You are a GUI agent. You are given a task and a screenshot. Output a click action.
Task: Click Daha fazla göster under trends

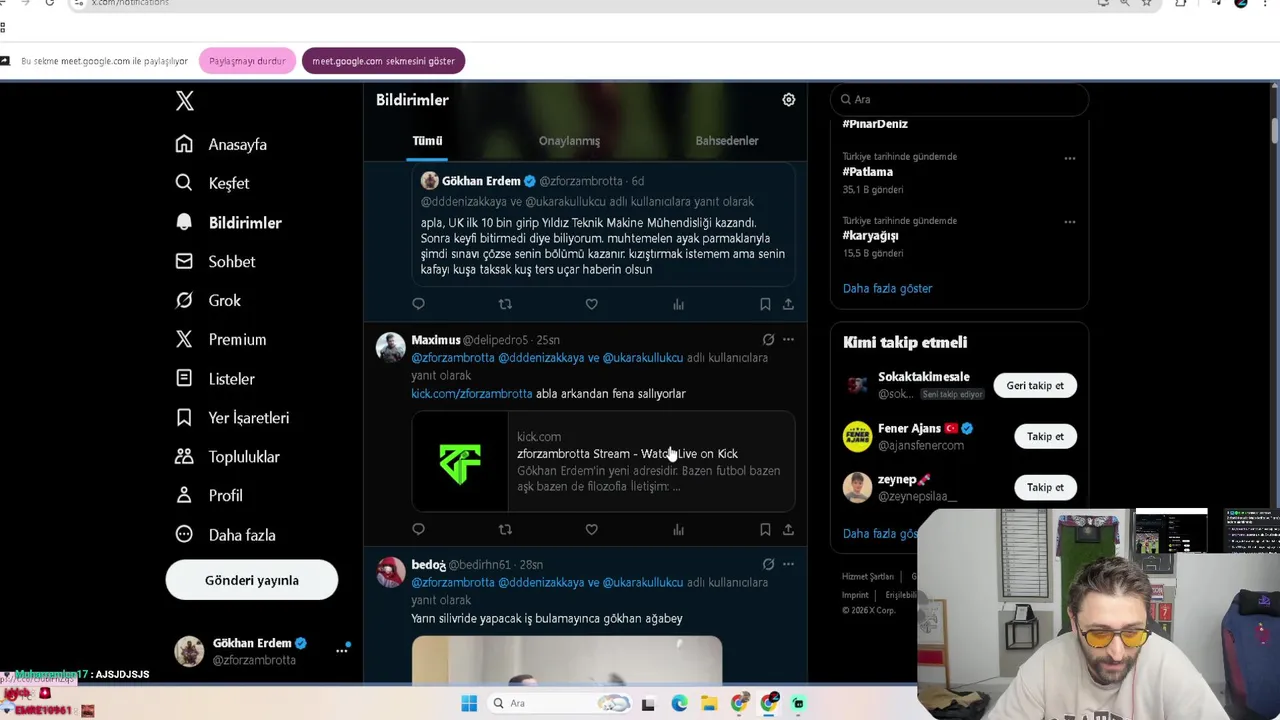click(x=887, y=288)
